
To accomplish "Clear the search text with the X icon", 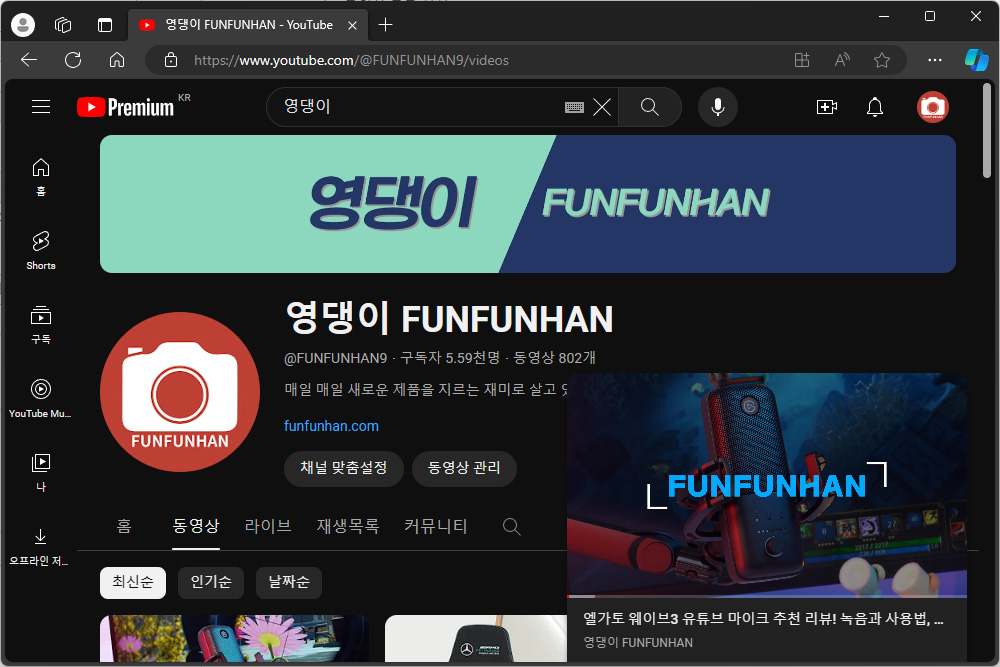I will pos(602,107).
